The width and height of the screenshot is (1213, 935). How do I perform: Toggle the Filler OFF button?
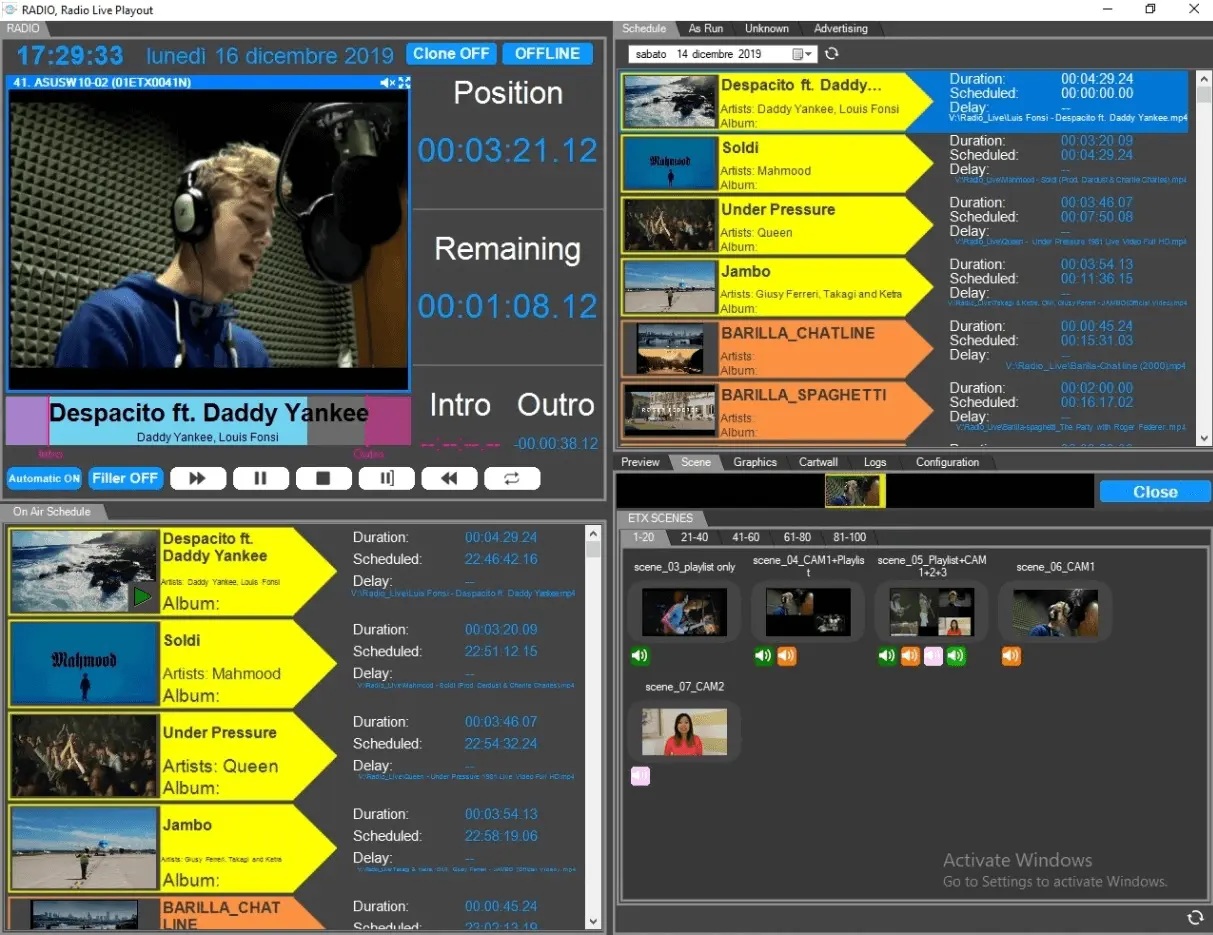(x=125, y=479)
